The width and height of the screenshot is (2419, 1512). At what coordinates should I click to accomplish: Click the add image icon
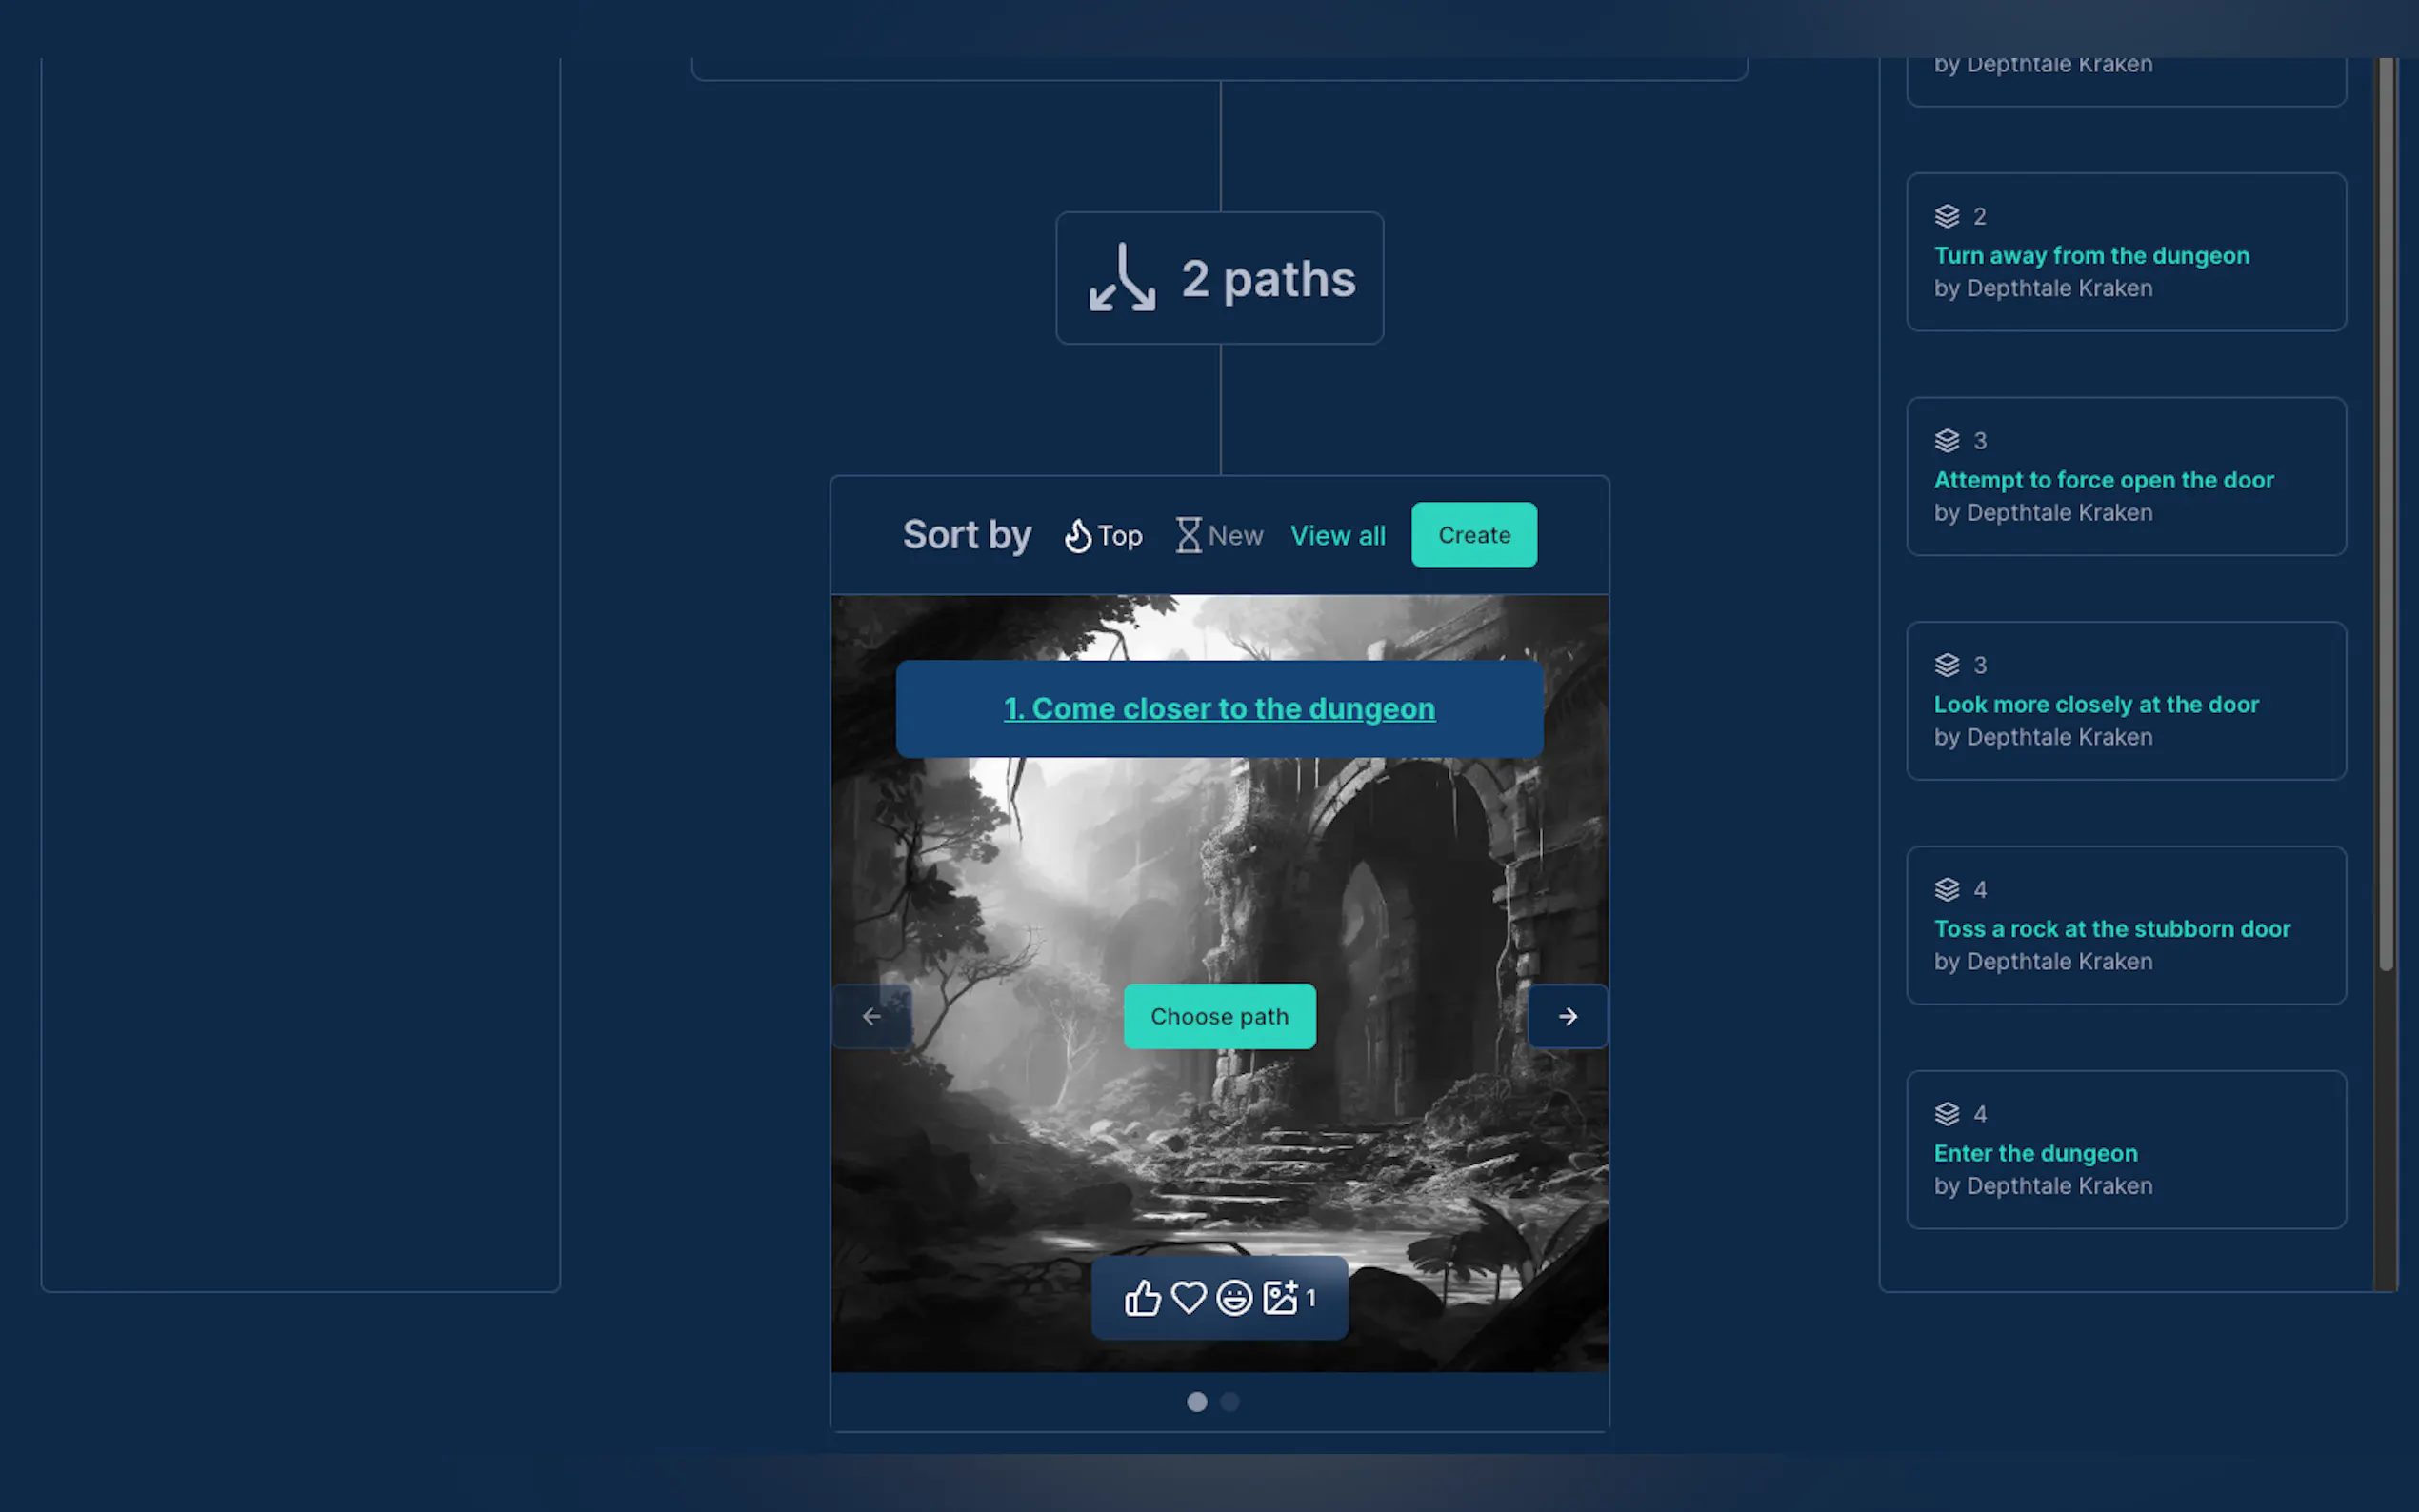[1280, 1298]
